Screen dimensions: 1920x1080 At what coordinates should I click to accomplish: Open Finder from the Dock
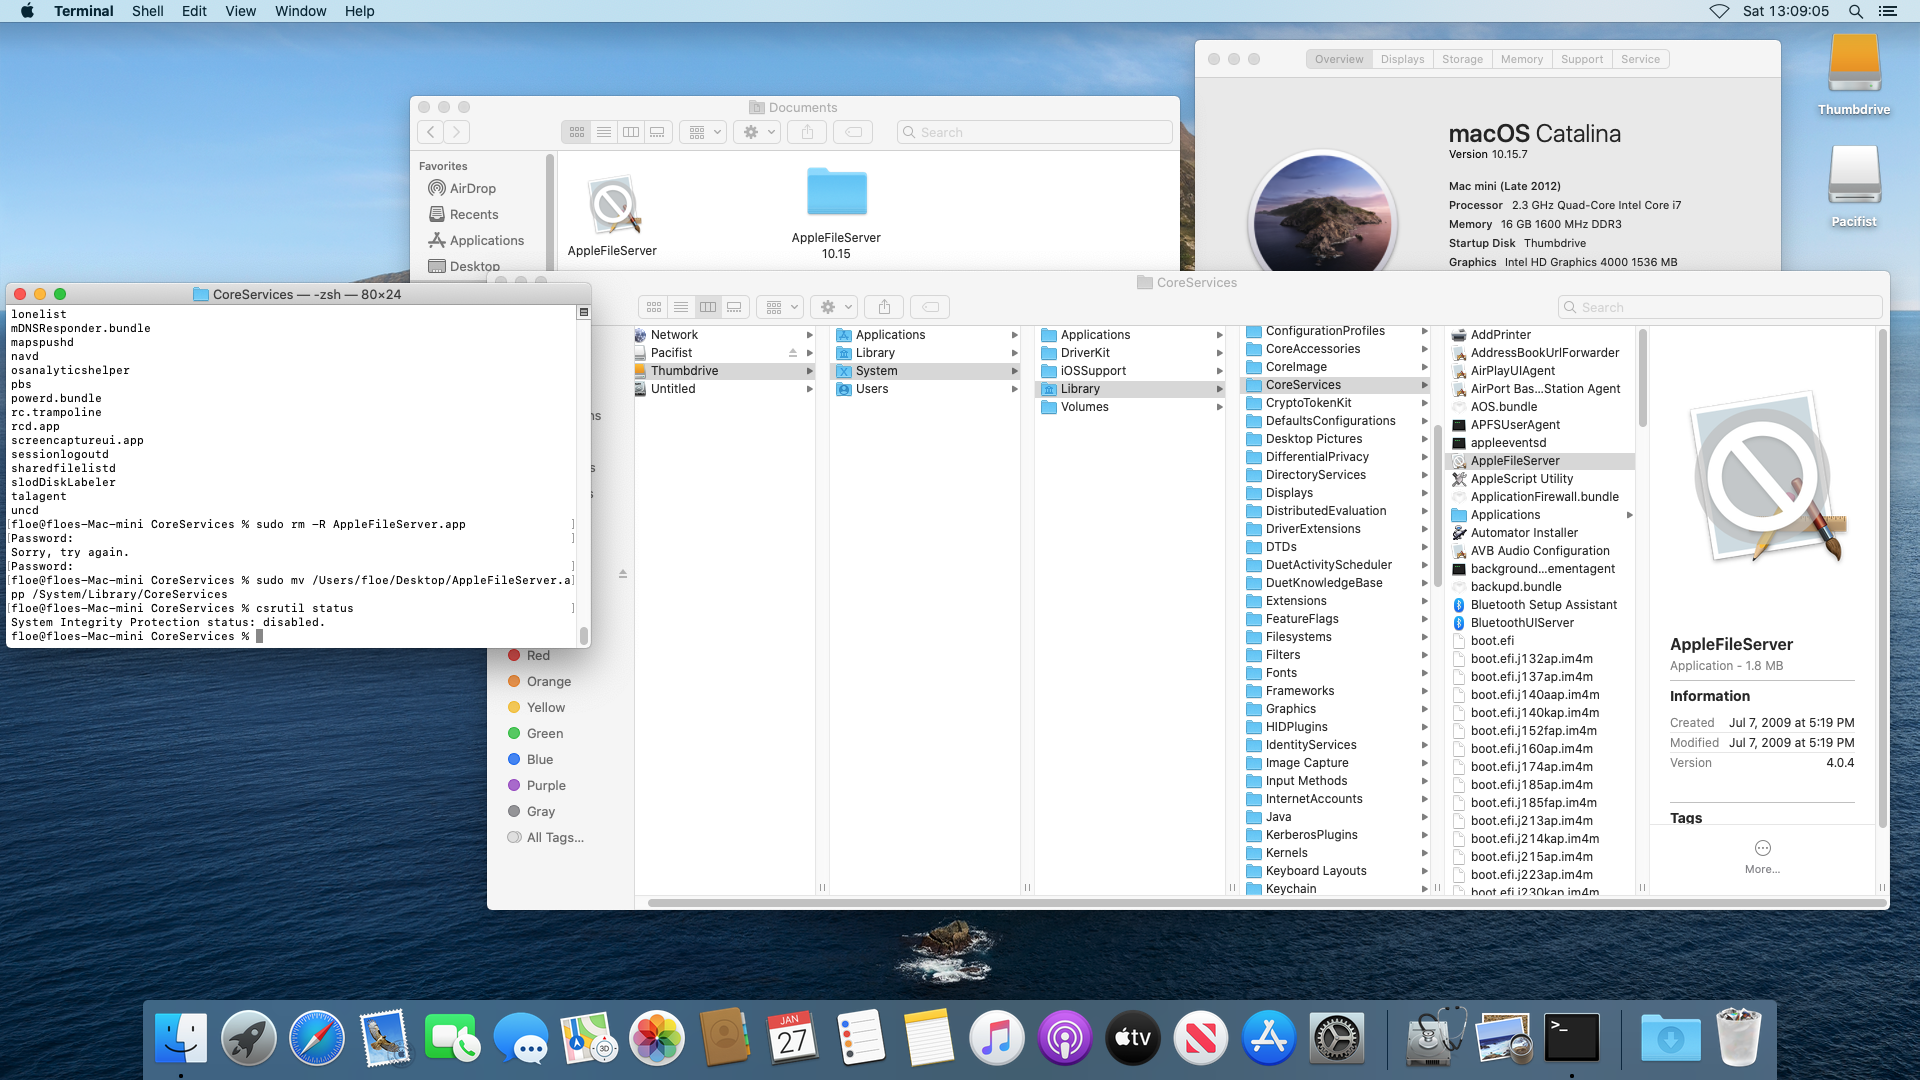pyautogui.click(x=181, y=1037)
